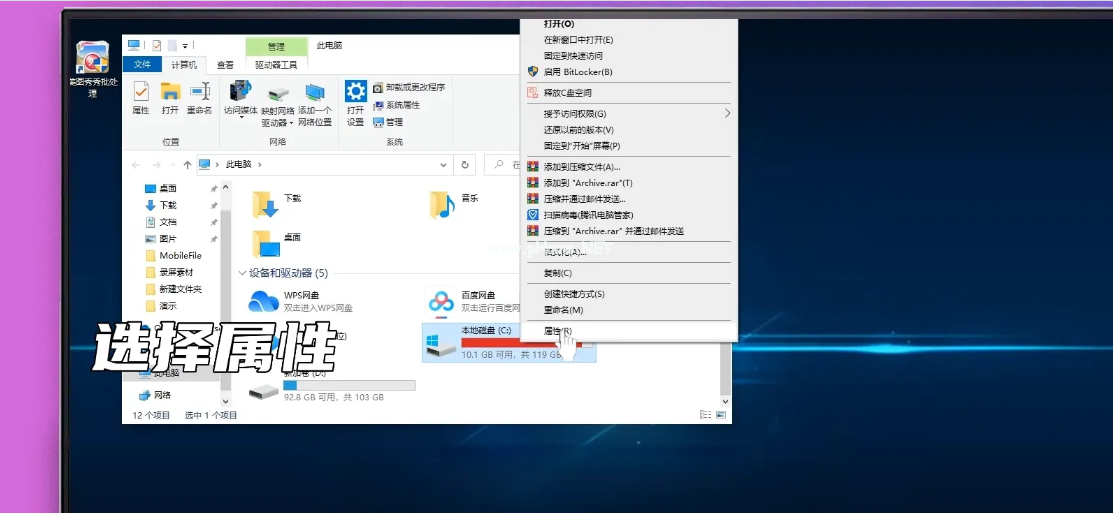Click the desktop shortcut icon at top-left
Image resolution: width=1113 pixels, height=513 pixels.
click(92, 59)
